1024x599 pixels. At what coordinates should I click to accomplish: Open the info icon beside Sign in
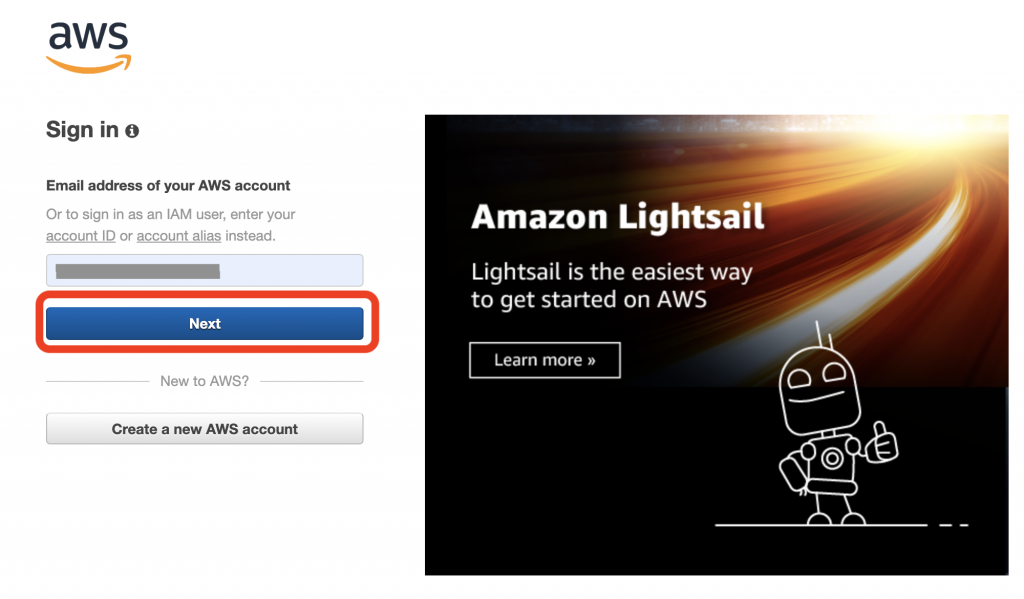coord(132,131)
